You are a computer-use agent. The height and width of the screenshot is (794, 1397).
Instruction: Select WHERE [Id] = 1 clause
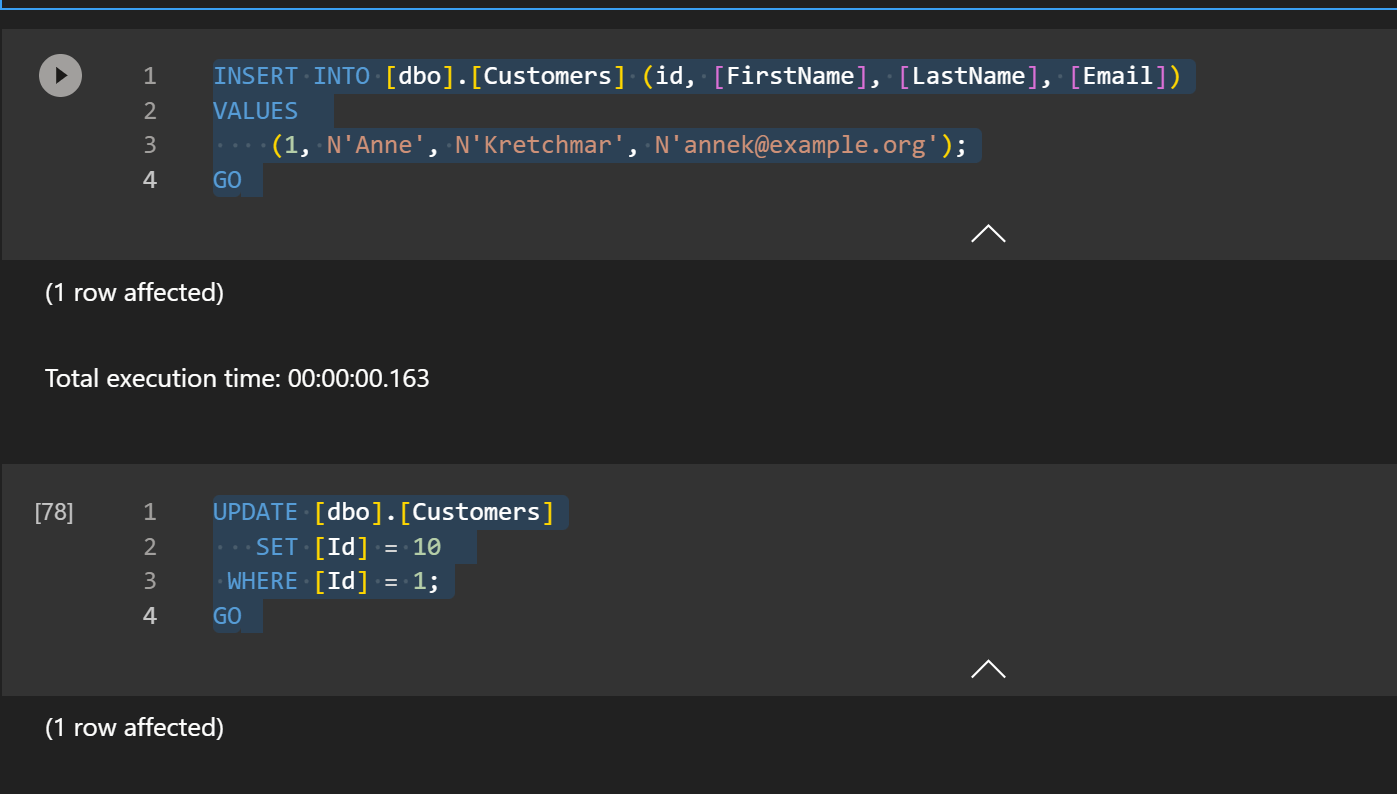click(334, 581)
